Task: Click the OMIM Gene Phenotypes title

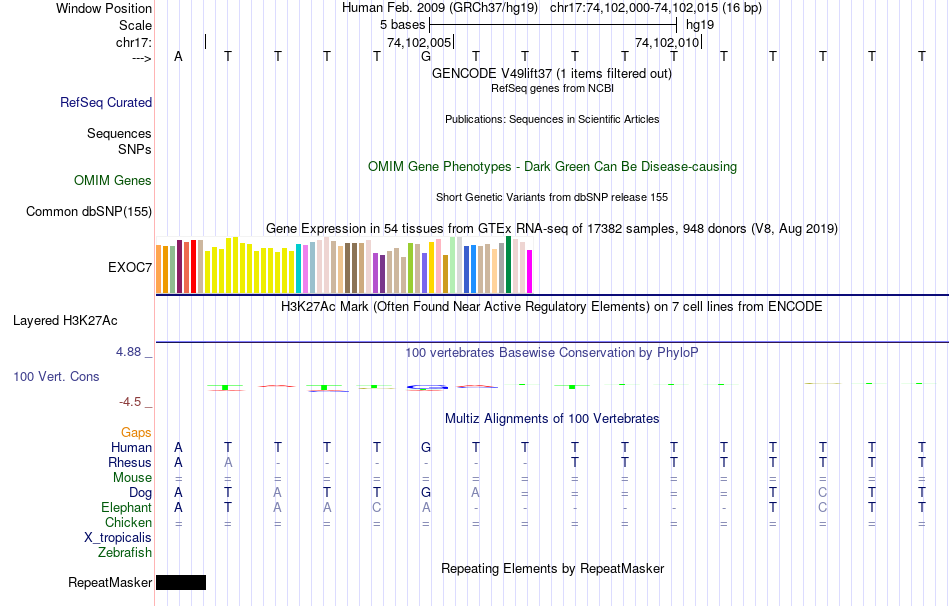Action: 552,167
